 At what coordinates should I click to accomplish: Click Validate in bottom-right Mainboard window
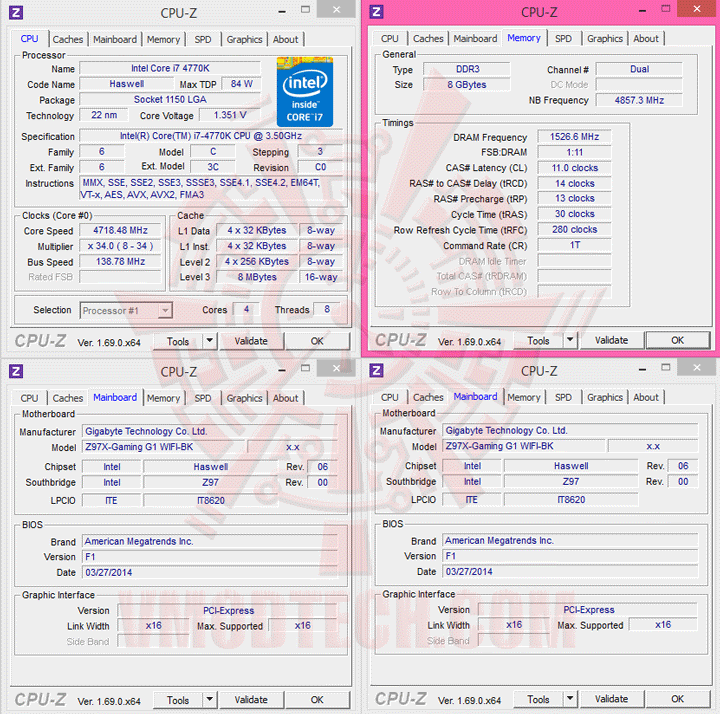(x=612, y=699)
